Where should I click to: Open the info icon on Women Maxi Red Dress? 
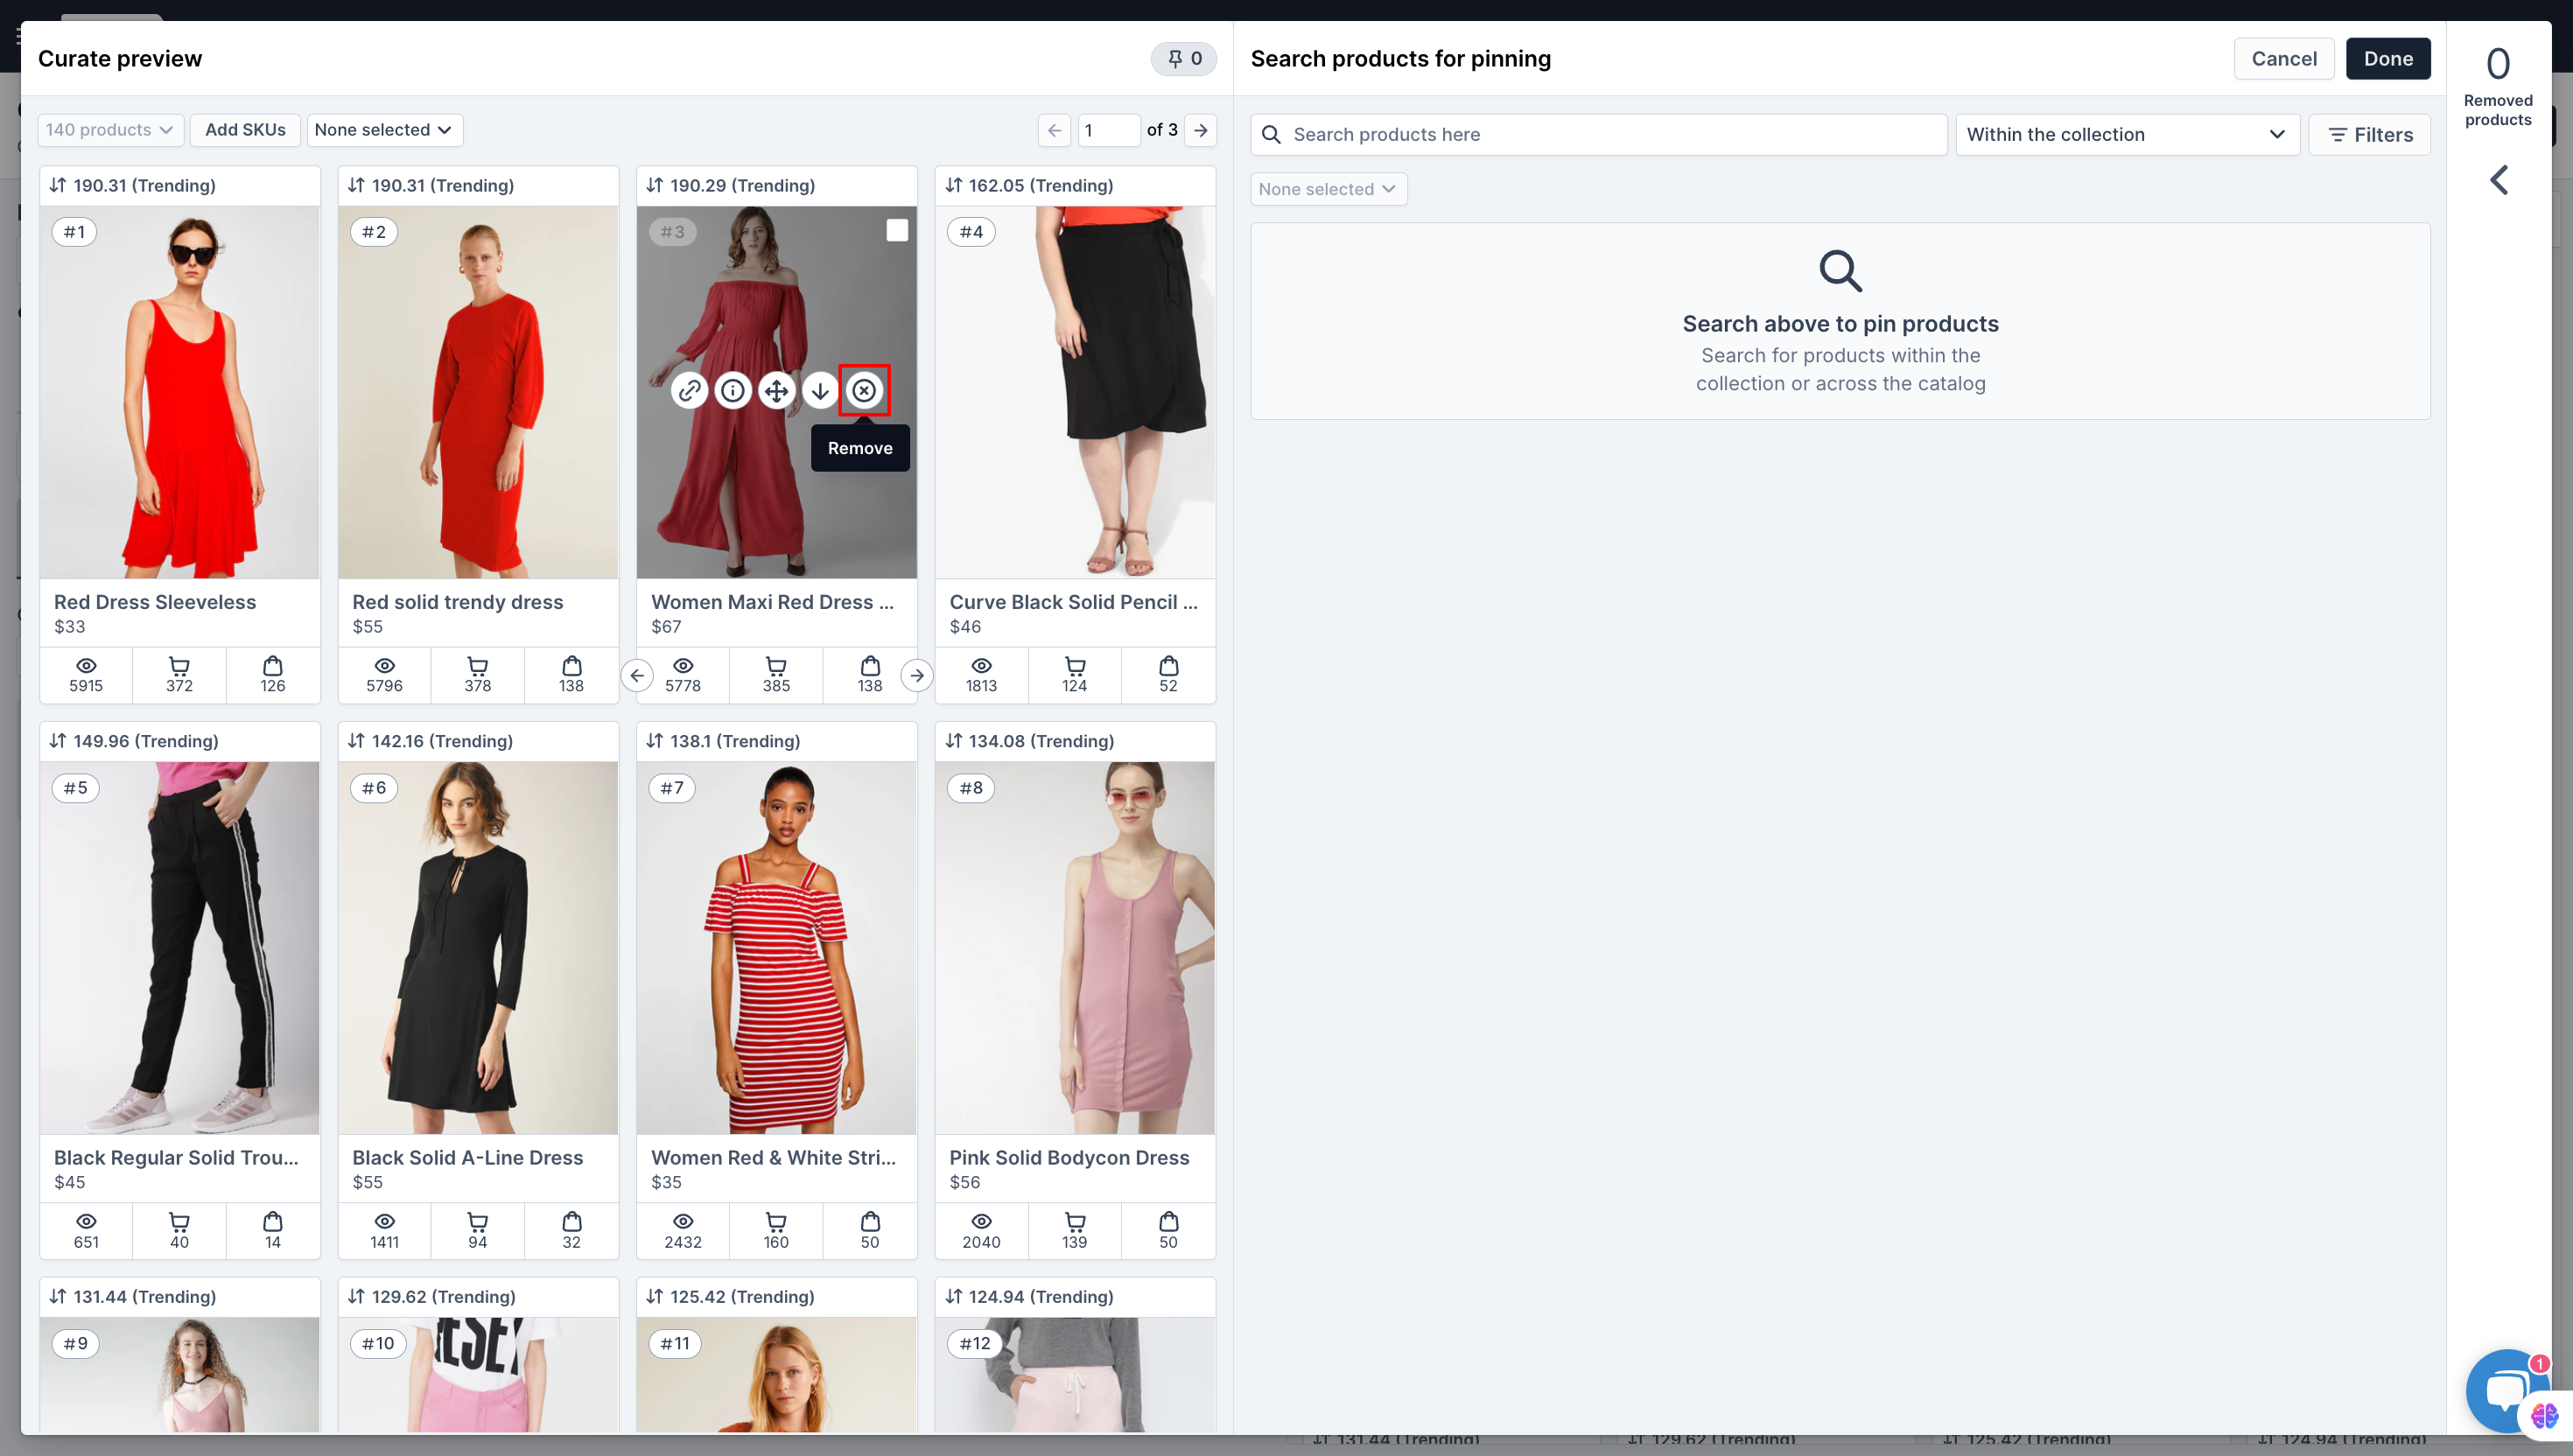pos(733,390)
